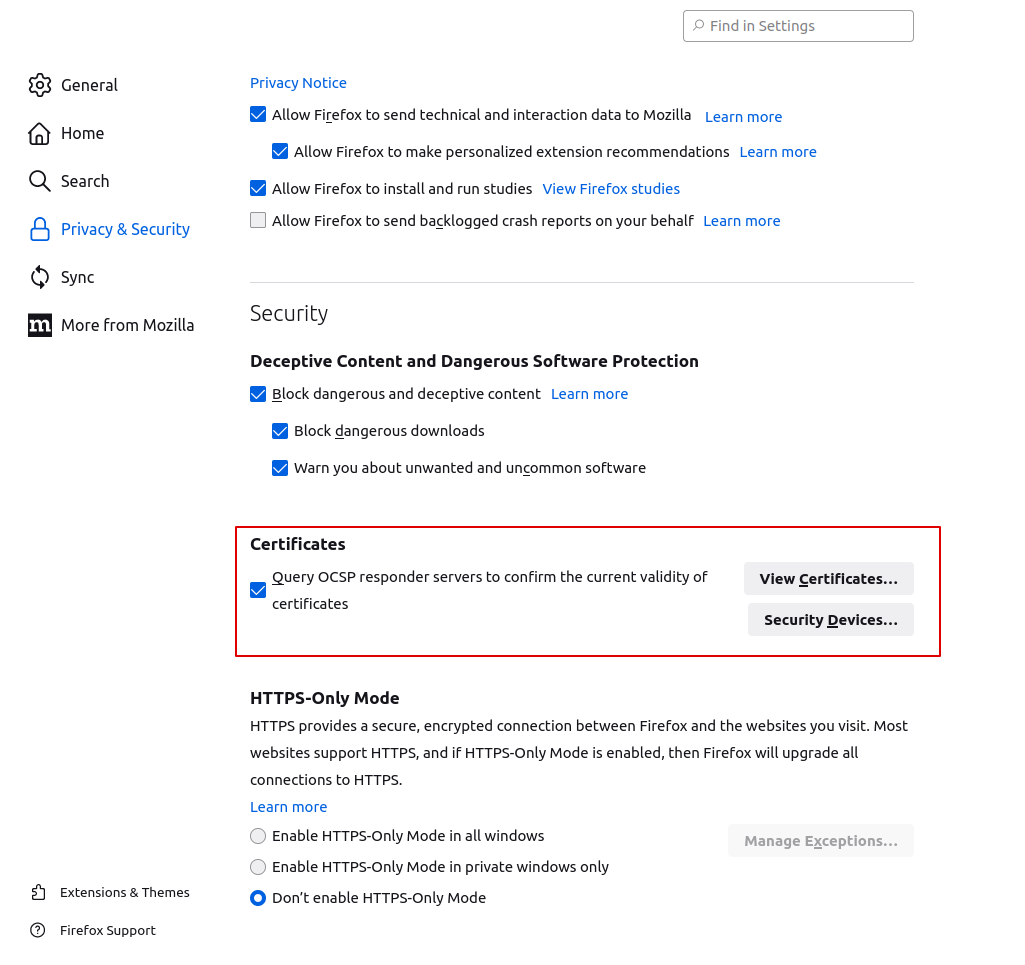Click the Privacy & Security lock icon
The width and height of the screenshot is (1025, 965).
point(39,229)
